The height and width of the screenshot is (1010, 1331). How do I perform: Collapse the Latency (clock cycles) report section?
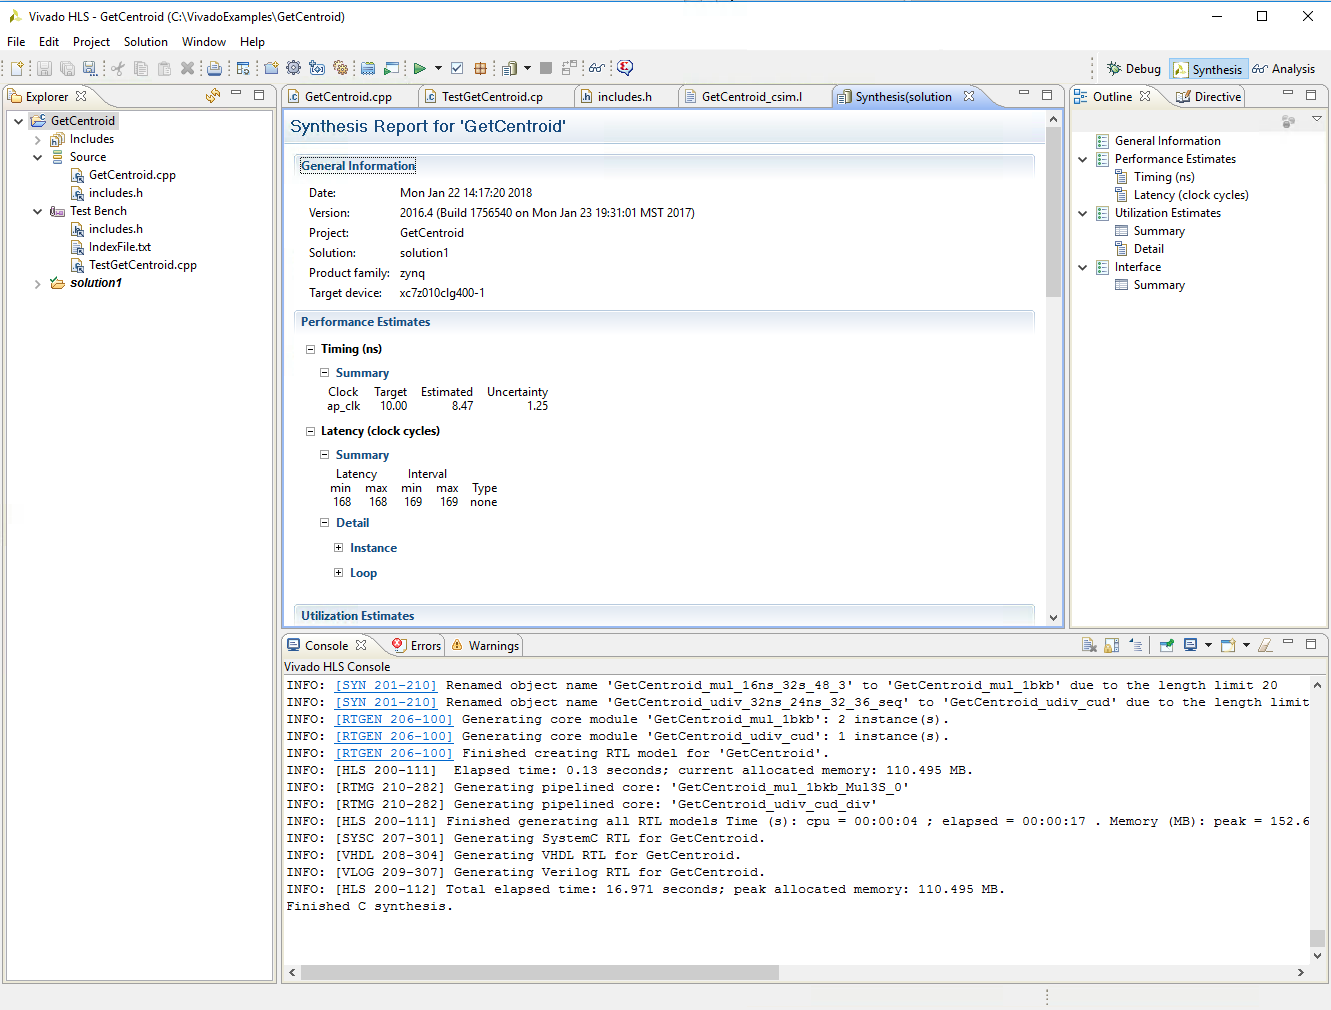[310, 431]
